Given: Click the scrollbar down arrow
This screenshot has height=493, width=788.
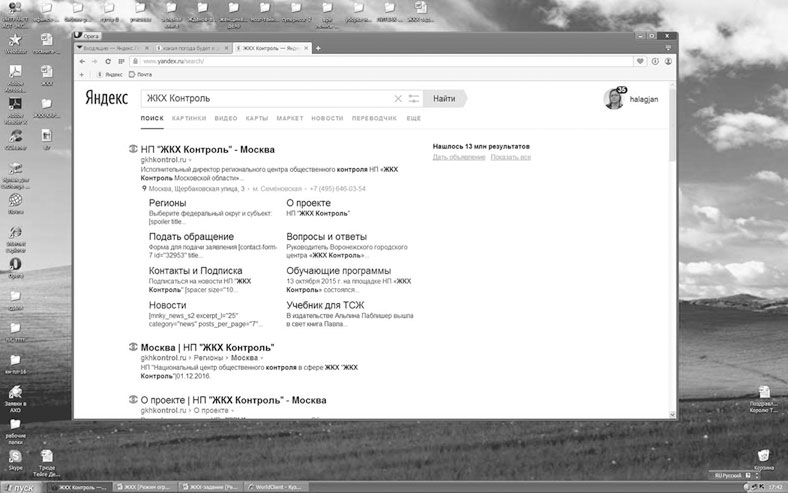Looking at the screenshot, I should click(672, 415).
